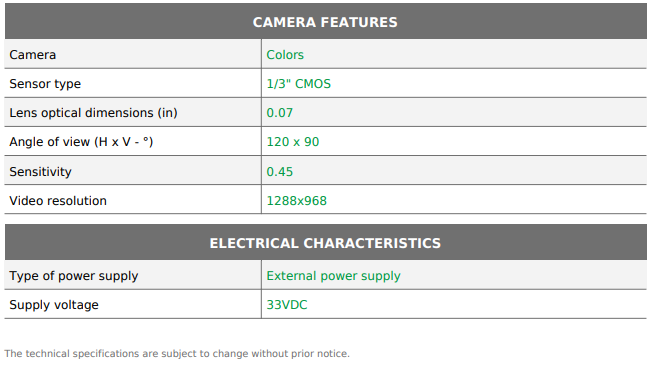Select the Camera row label

coord(32,55)
